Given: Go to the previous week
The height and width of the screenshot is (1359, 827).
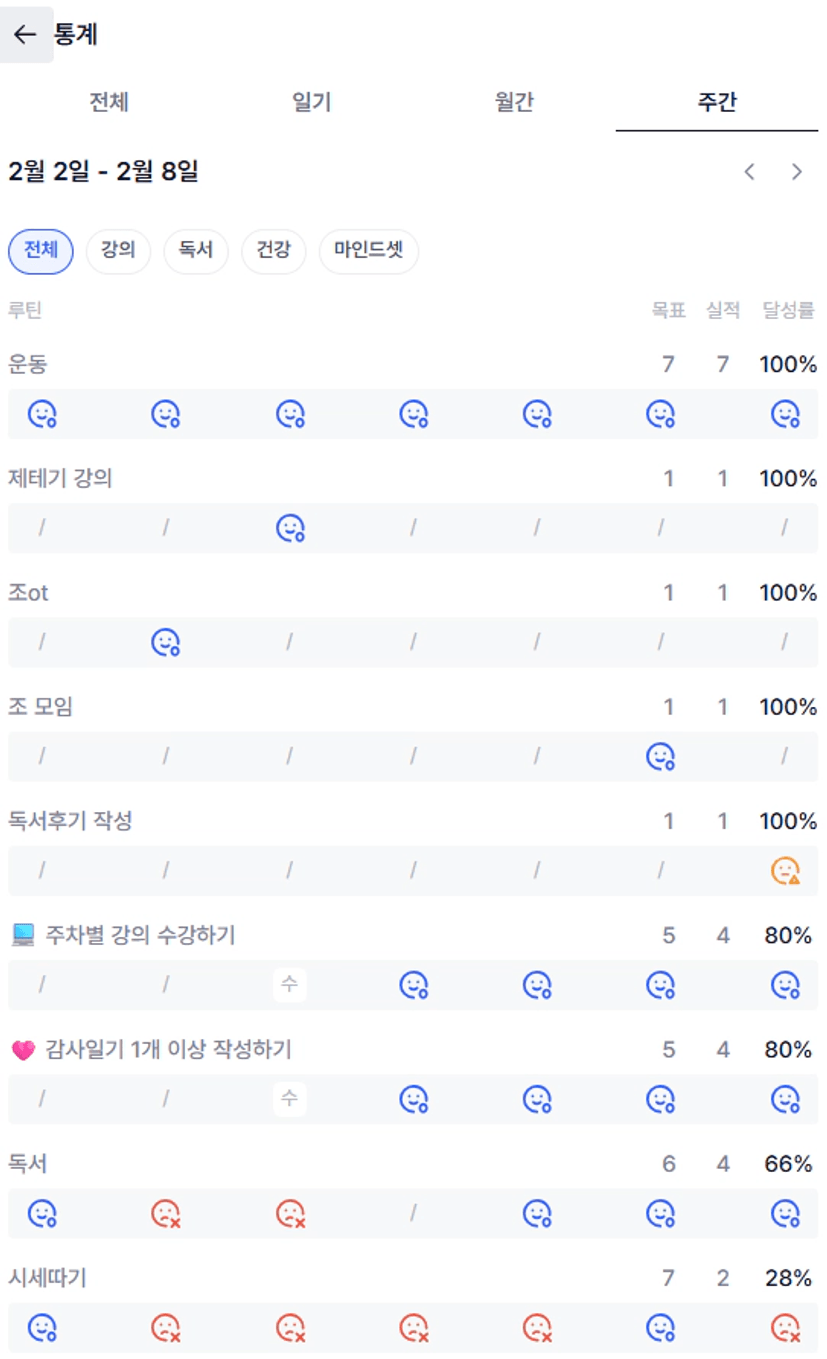Looking at the screenshot, I should tap(750, 172).
